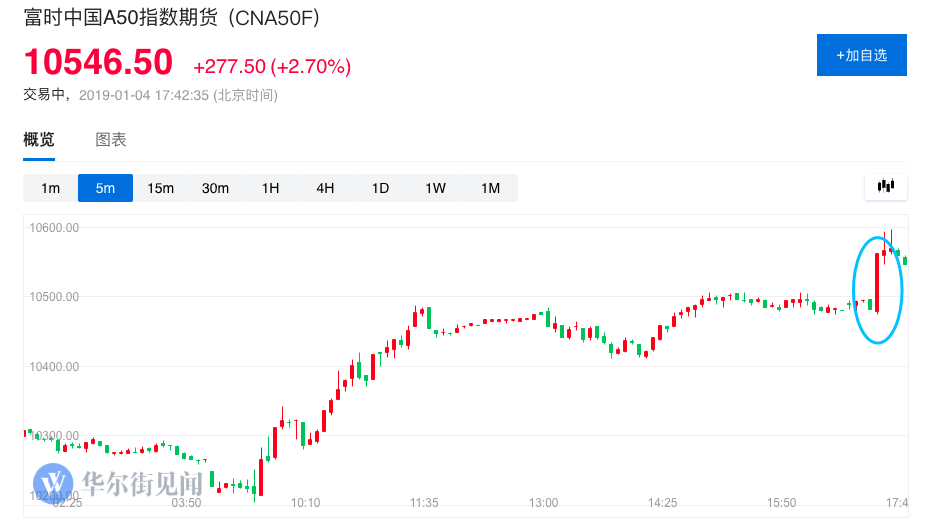
Task: Click the +277.50 (+2.70%) change value
Action: click(272, 67)
